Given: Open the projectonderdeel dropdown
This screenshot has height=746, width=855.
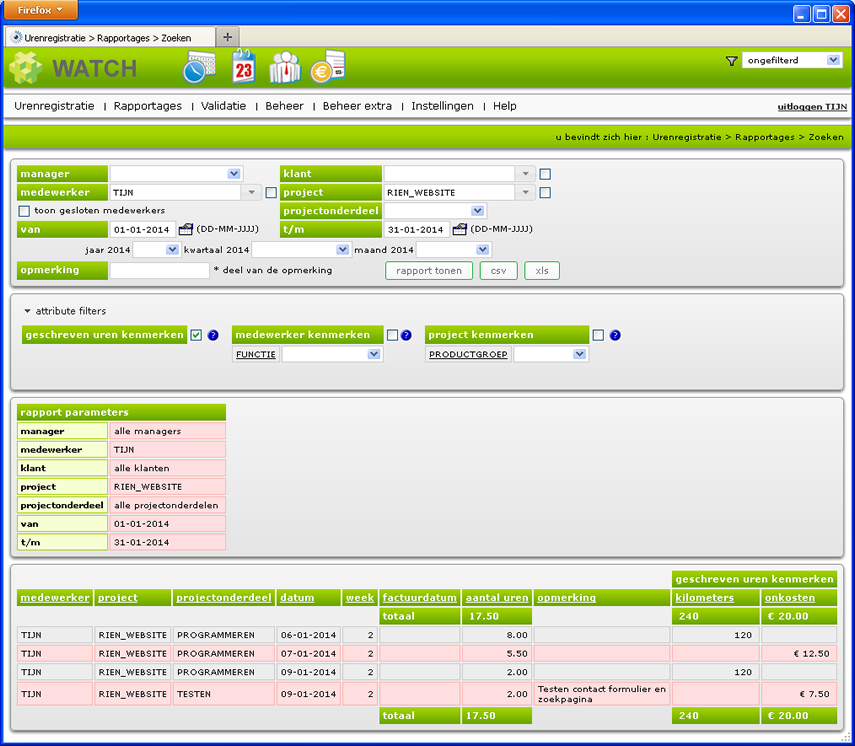Looking at the screenshot, I should [435, 210].
